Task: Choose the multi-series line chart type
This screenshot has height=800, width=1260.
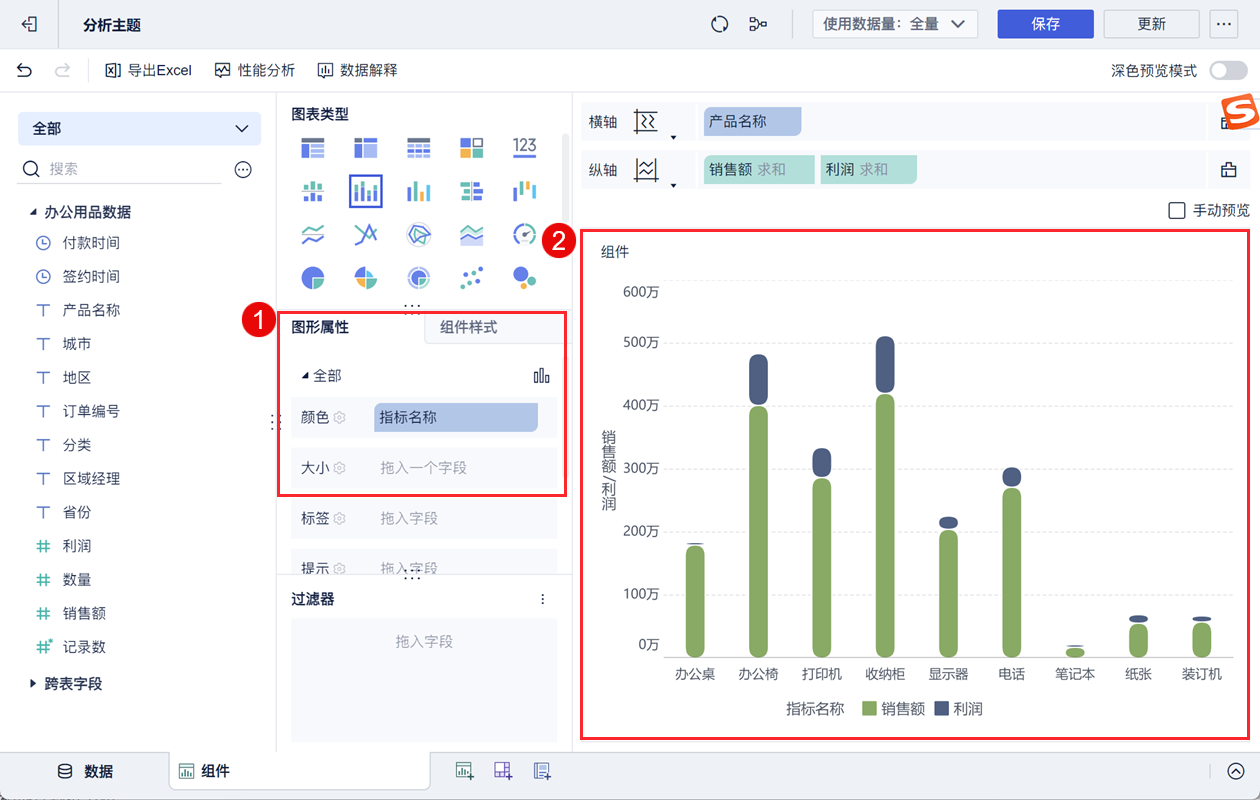Action: [366, 234]
